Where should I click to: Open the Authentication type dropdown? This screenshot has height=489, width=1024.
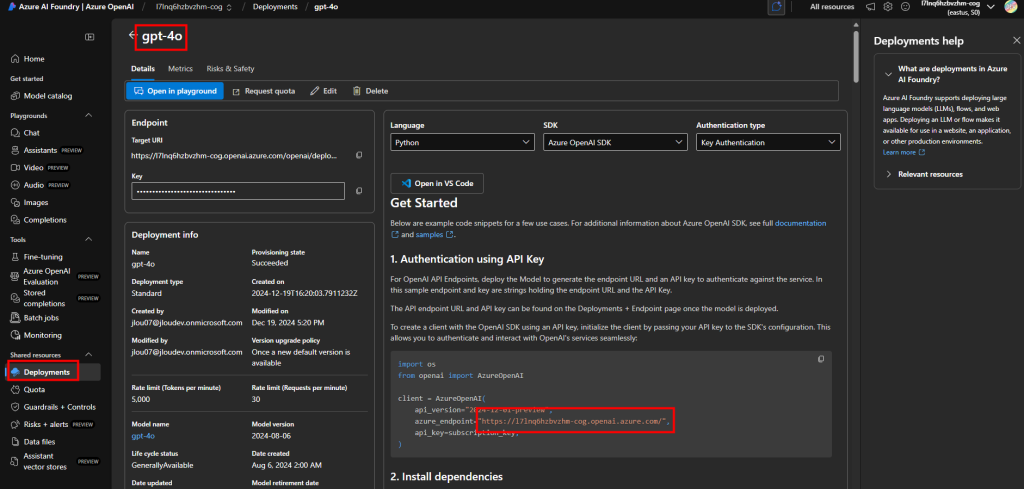(x=768, y=142)
